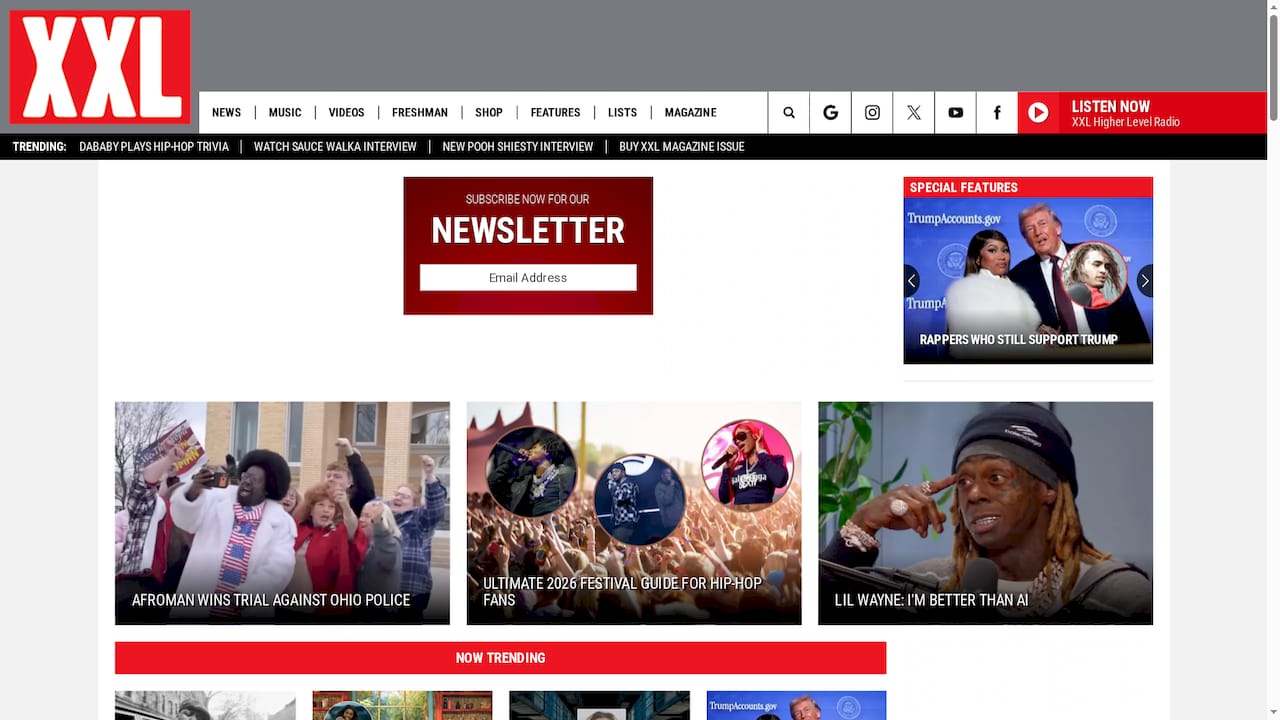Screen dimensions: 1280x720
Task: Click the Special Features header
Action: pyautogui.click(x=1028, y=188)
